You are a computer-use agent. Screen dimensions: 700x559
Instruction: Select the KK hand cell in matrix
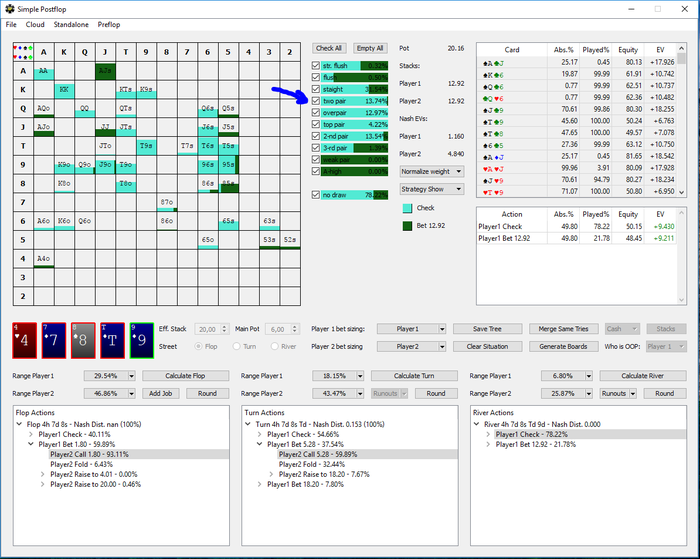click(x=63, y=90)
